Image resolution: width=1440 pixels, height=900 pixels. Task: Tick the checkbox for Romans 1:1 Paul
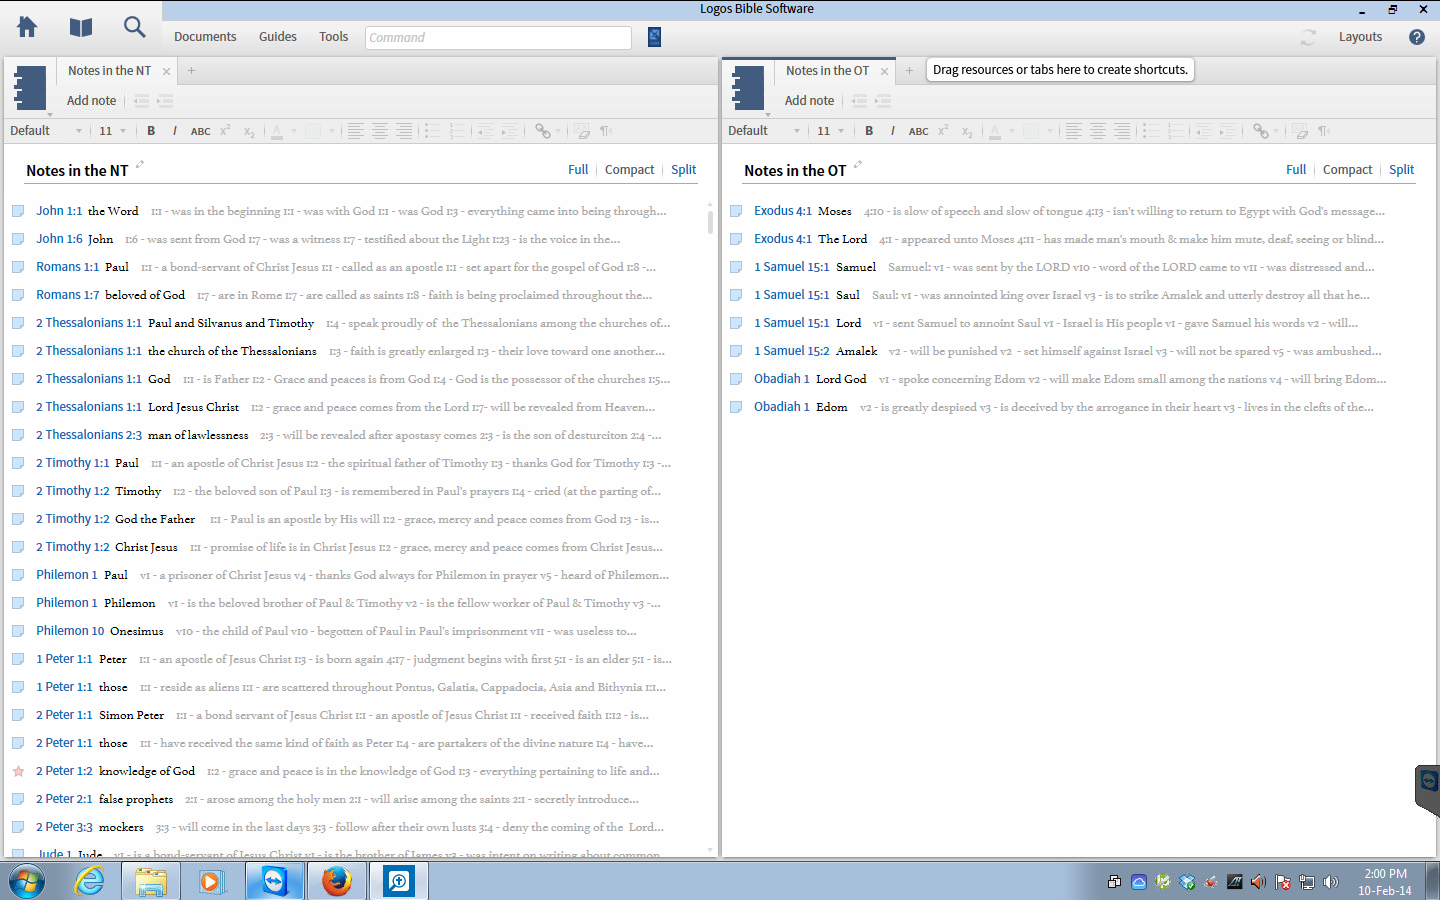18,267
